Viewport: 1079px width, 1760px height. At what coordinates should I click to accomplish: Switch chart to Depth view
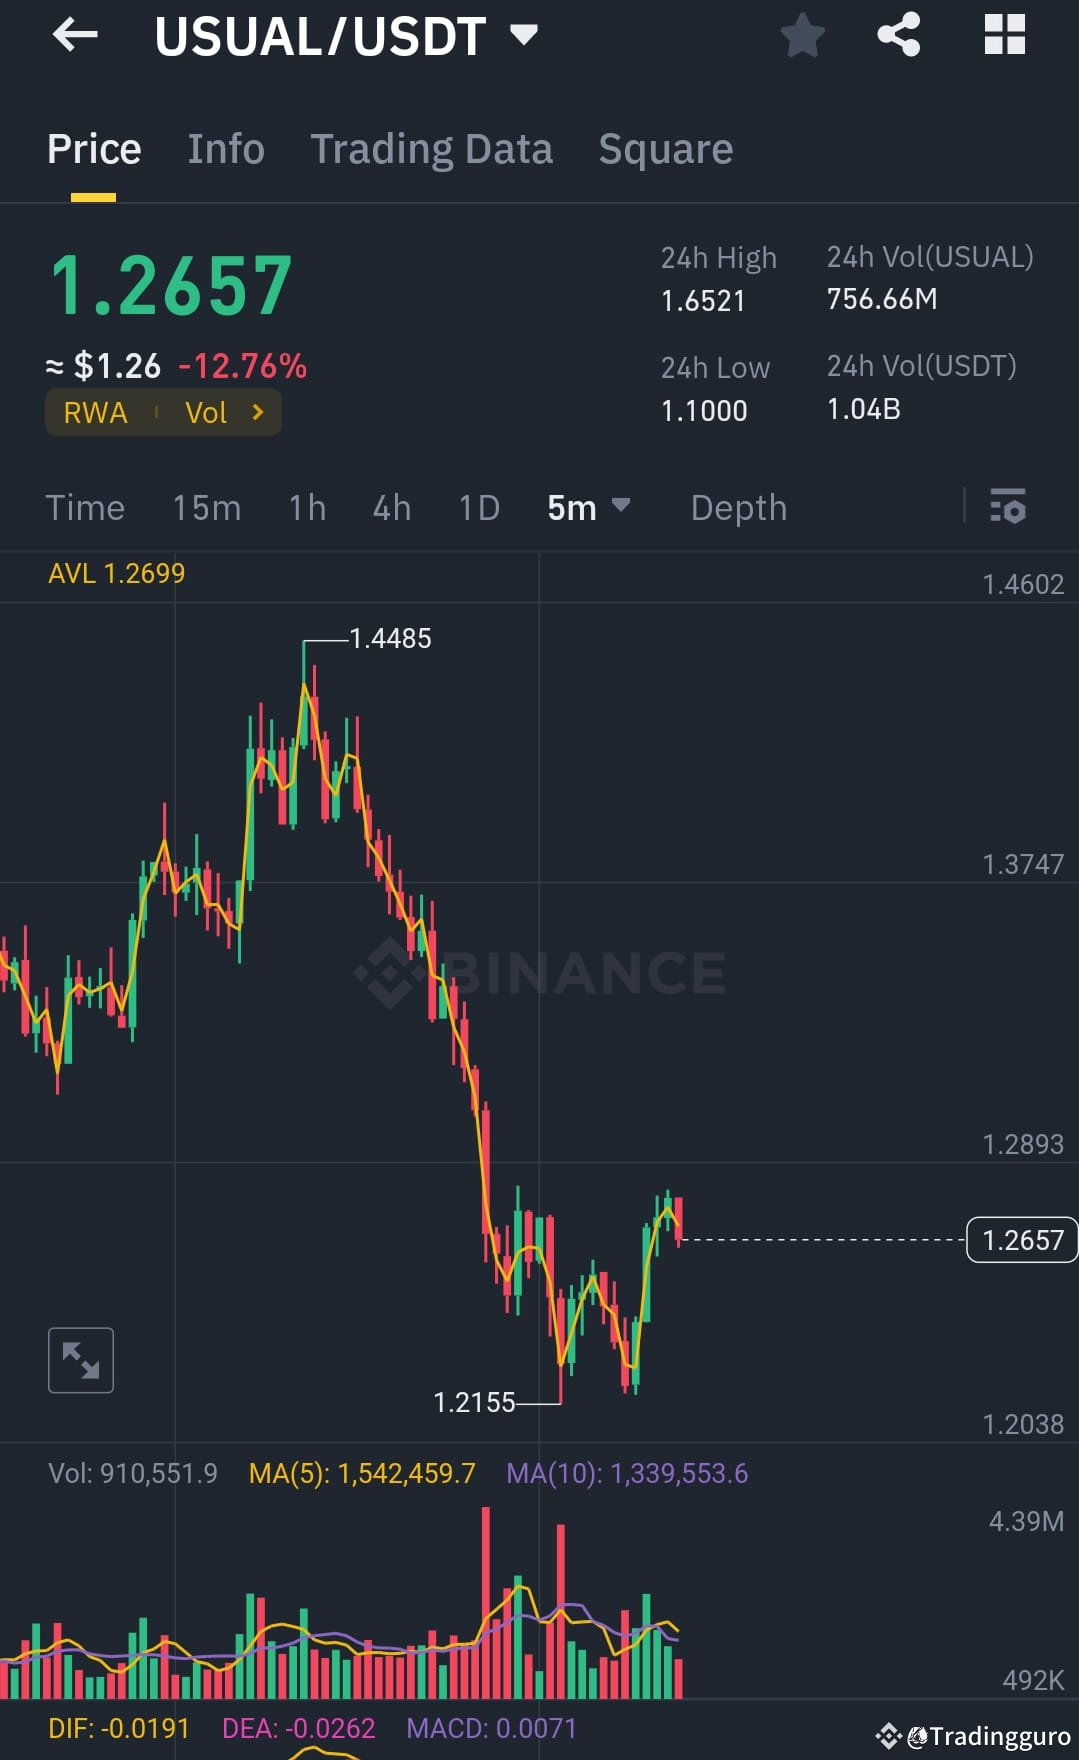(738, 508)
